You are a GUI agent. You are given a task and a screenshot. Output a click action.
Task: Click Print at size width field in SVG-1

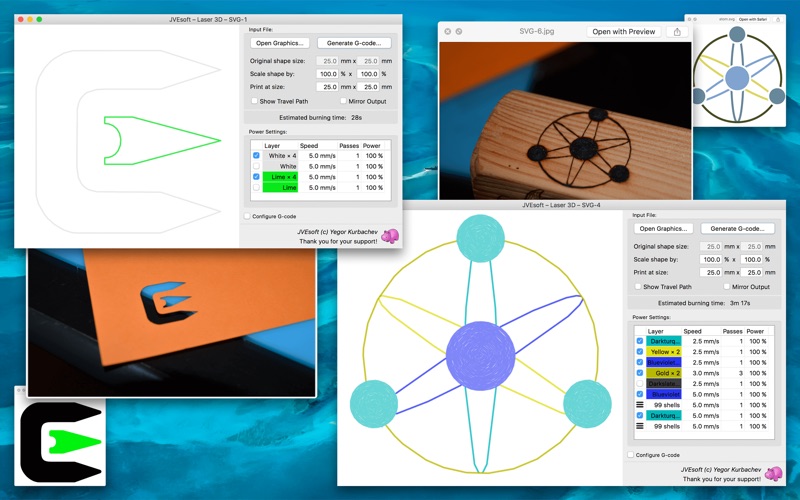327,87
